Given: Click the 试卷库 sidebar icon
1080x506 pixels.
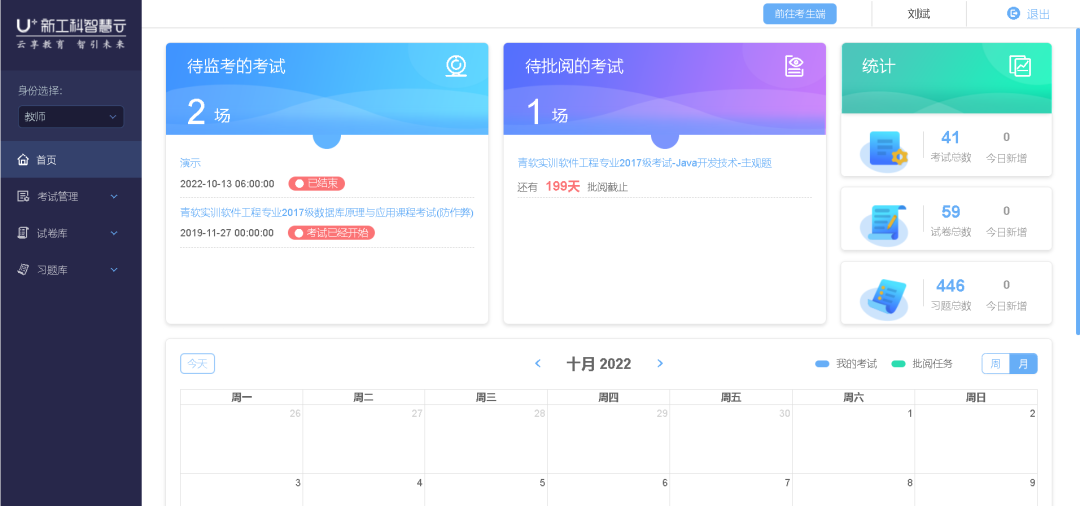Looking at the screenshot, I should (23, 233).
